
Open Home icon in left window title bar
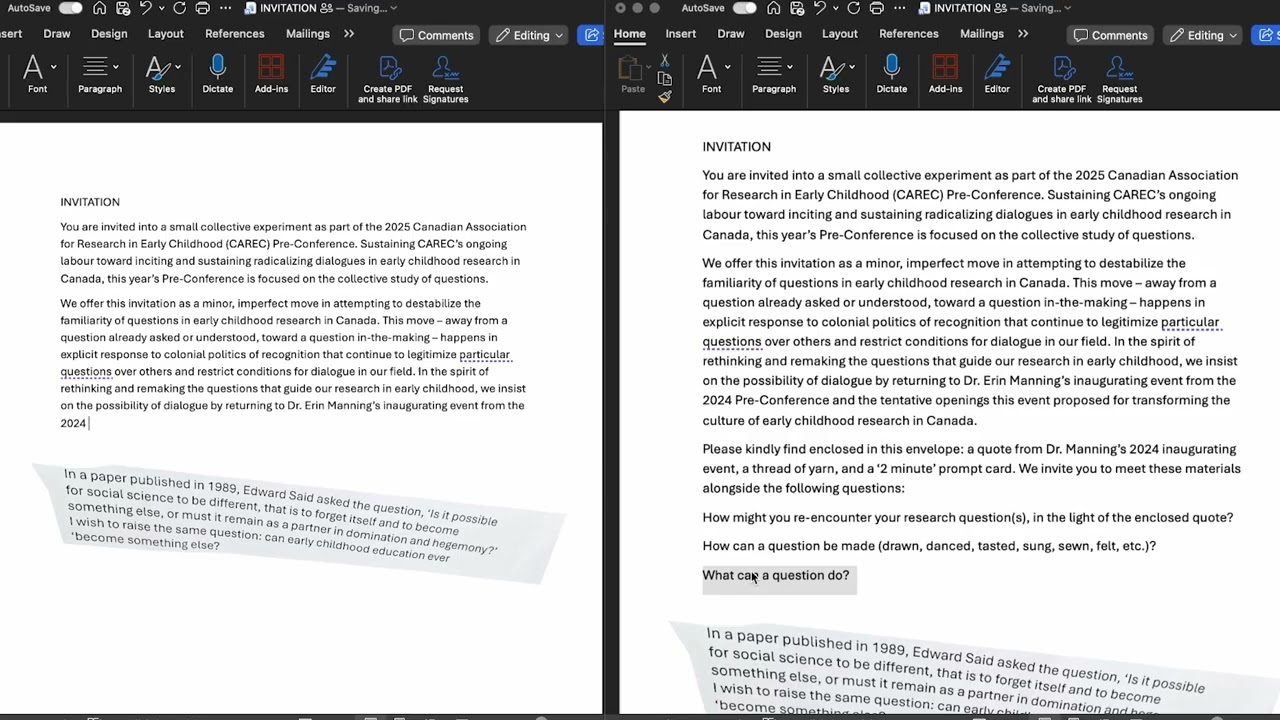coord(99,8)
